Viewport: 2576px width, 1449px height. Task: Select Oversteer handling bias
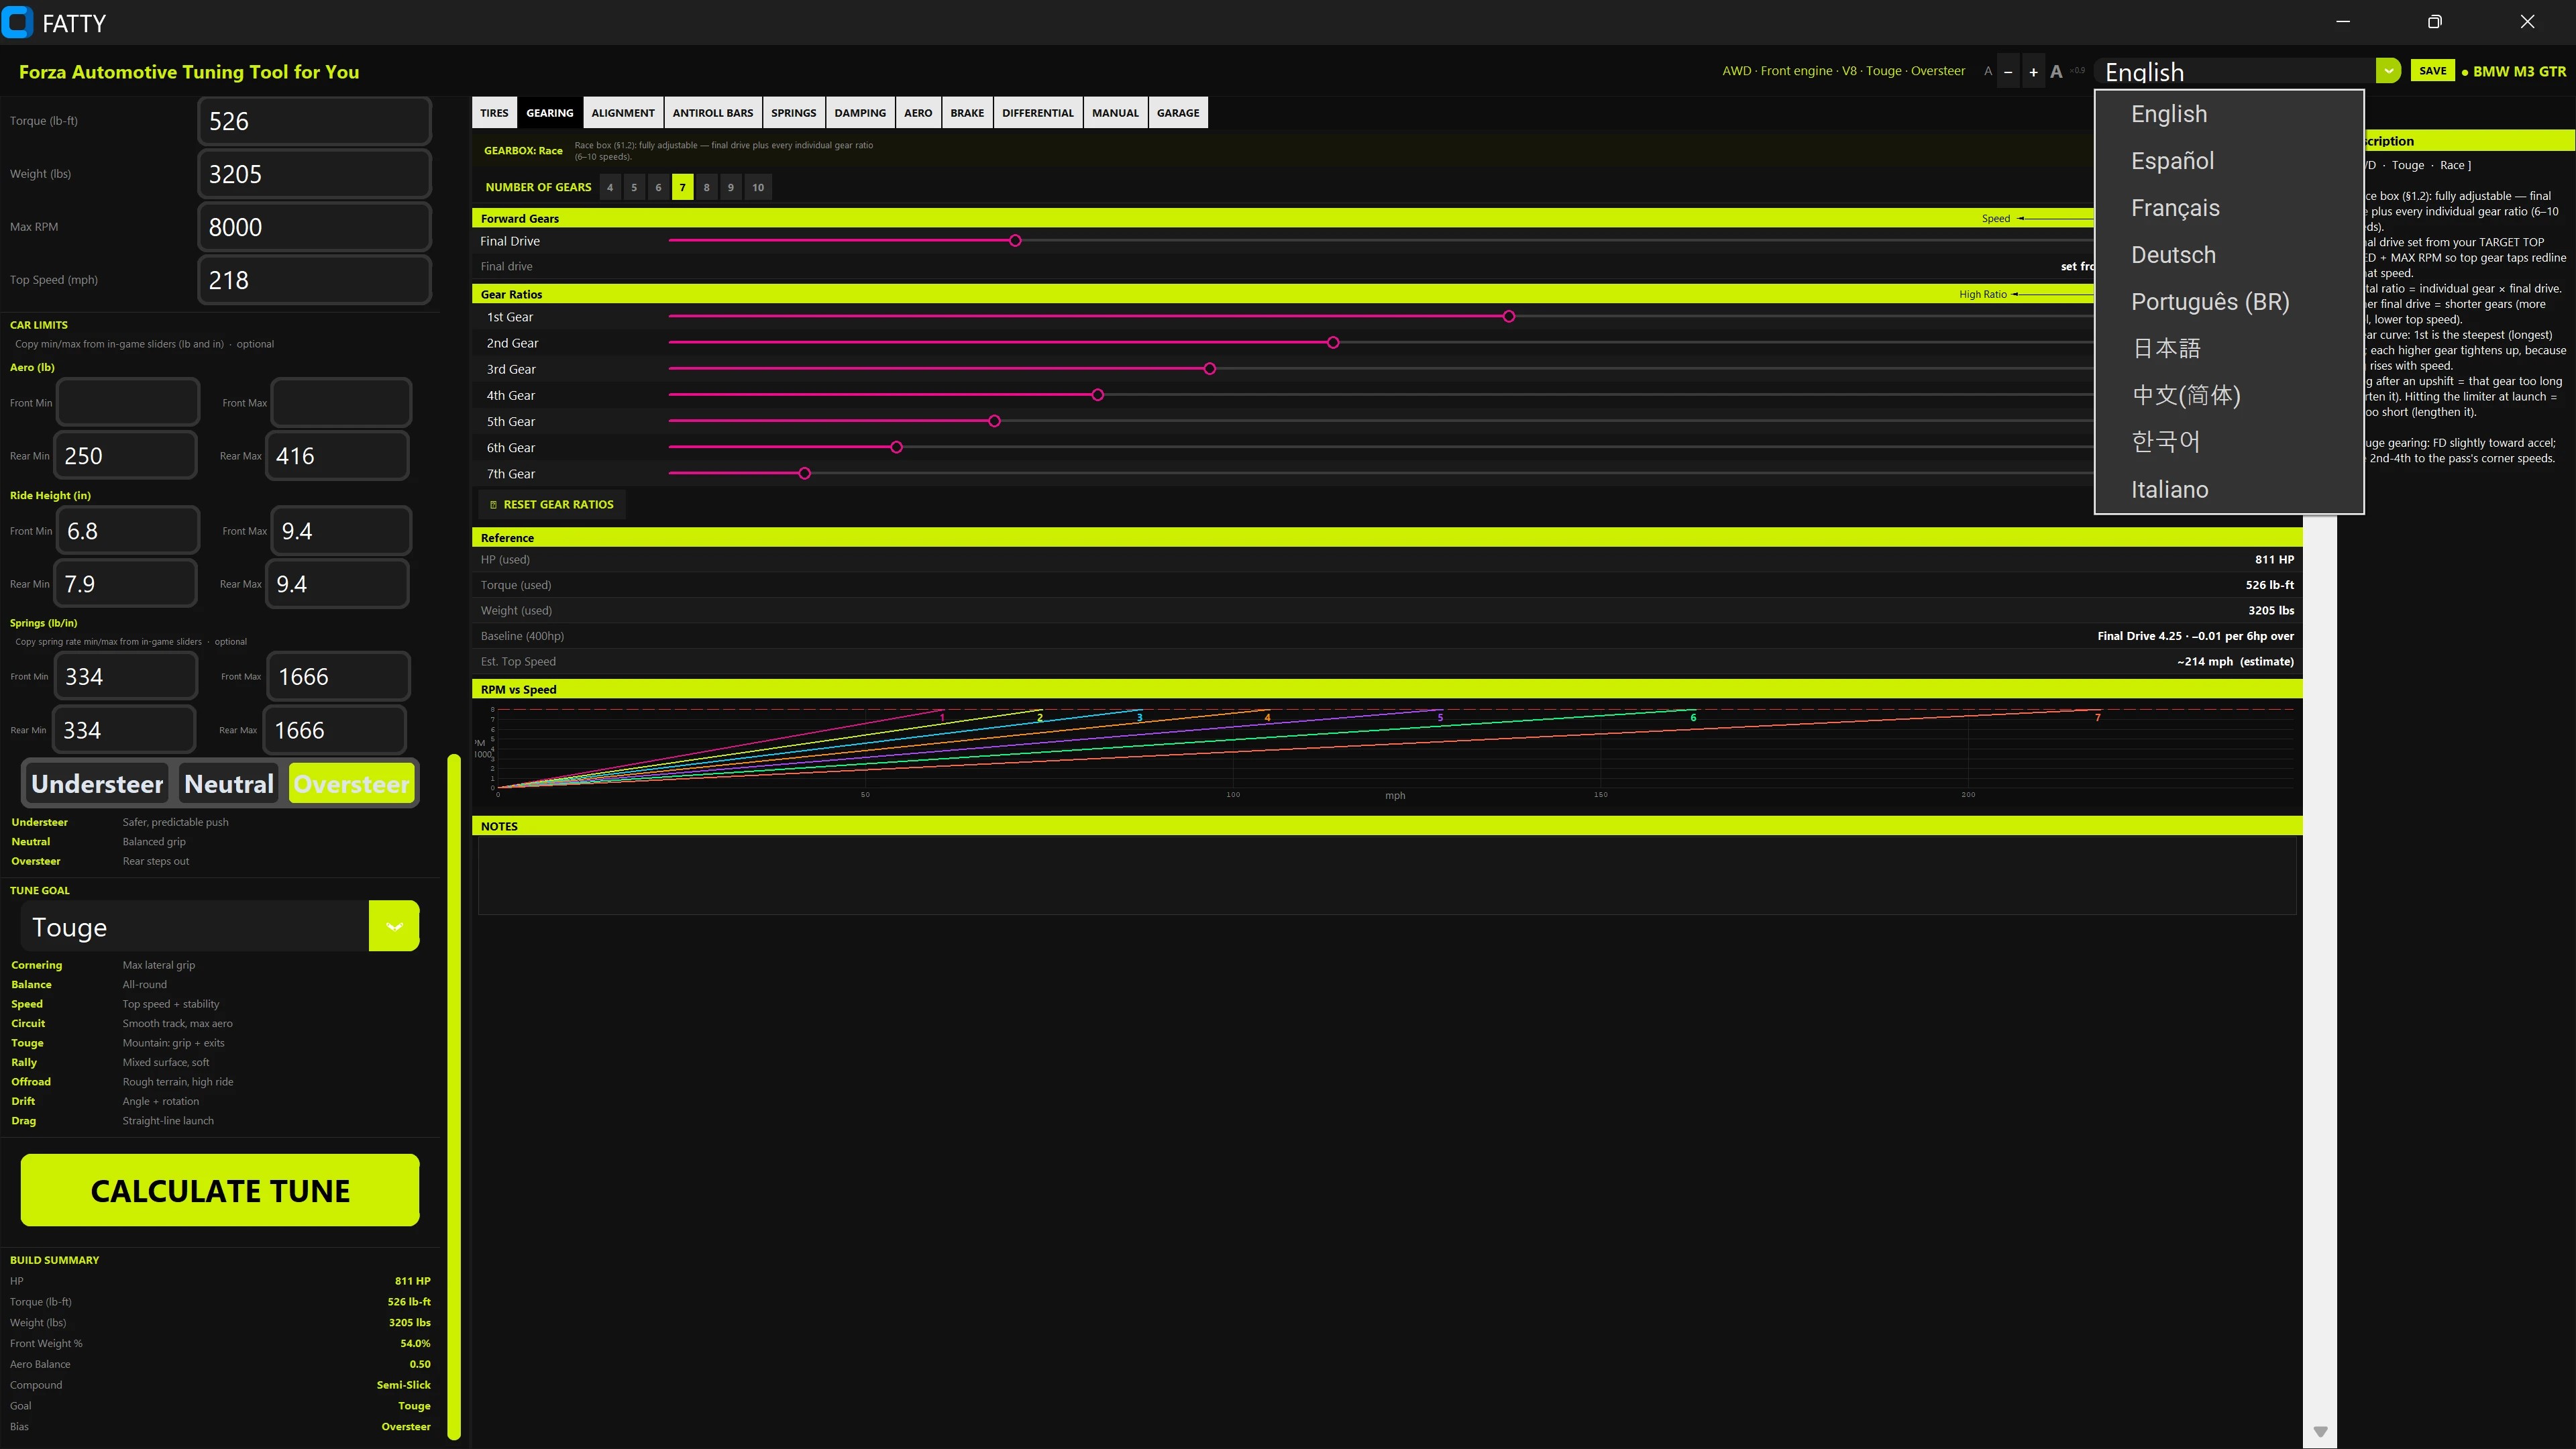click(x=352, y=784)
